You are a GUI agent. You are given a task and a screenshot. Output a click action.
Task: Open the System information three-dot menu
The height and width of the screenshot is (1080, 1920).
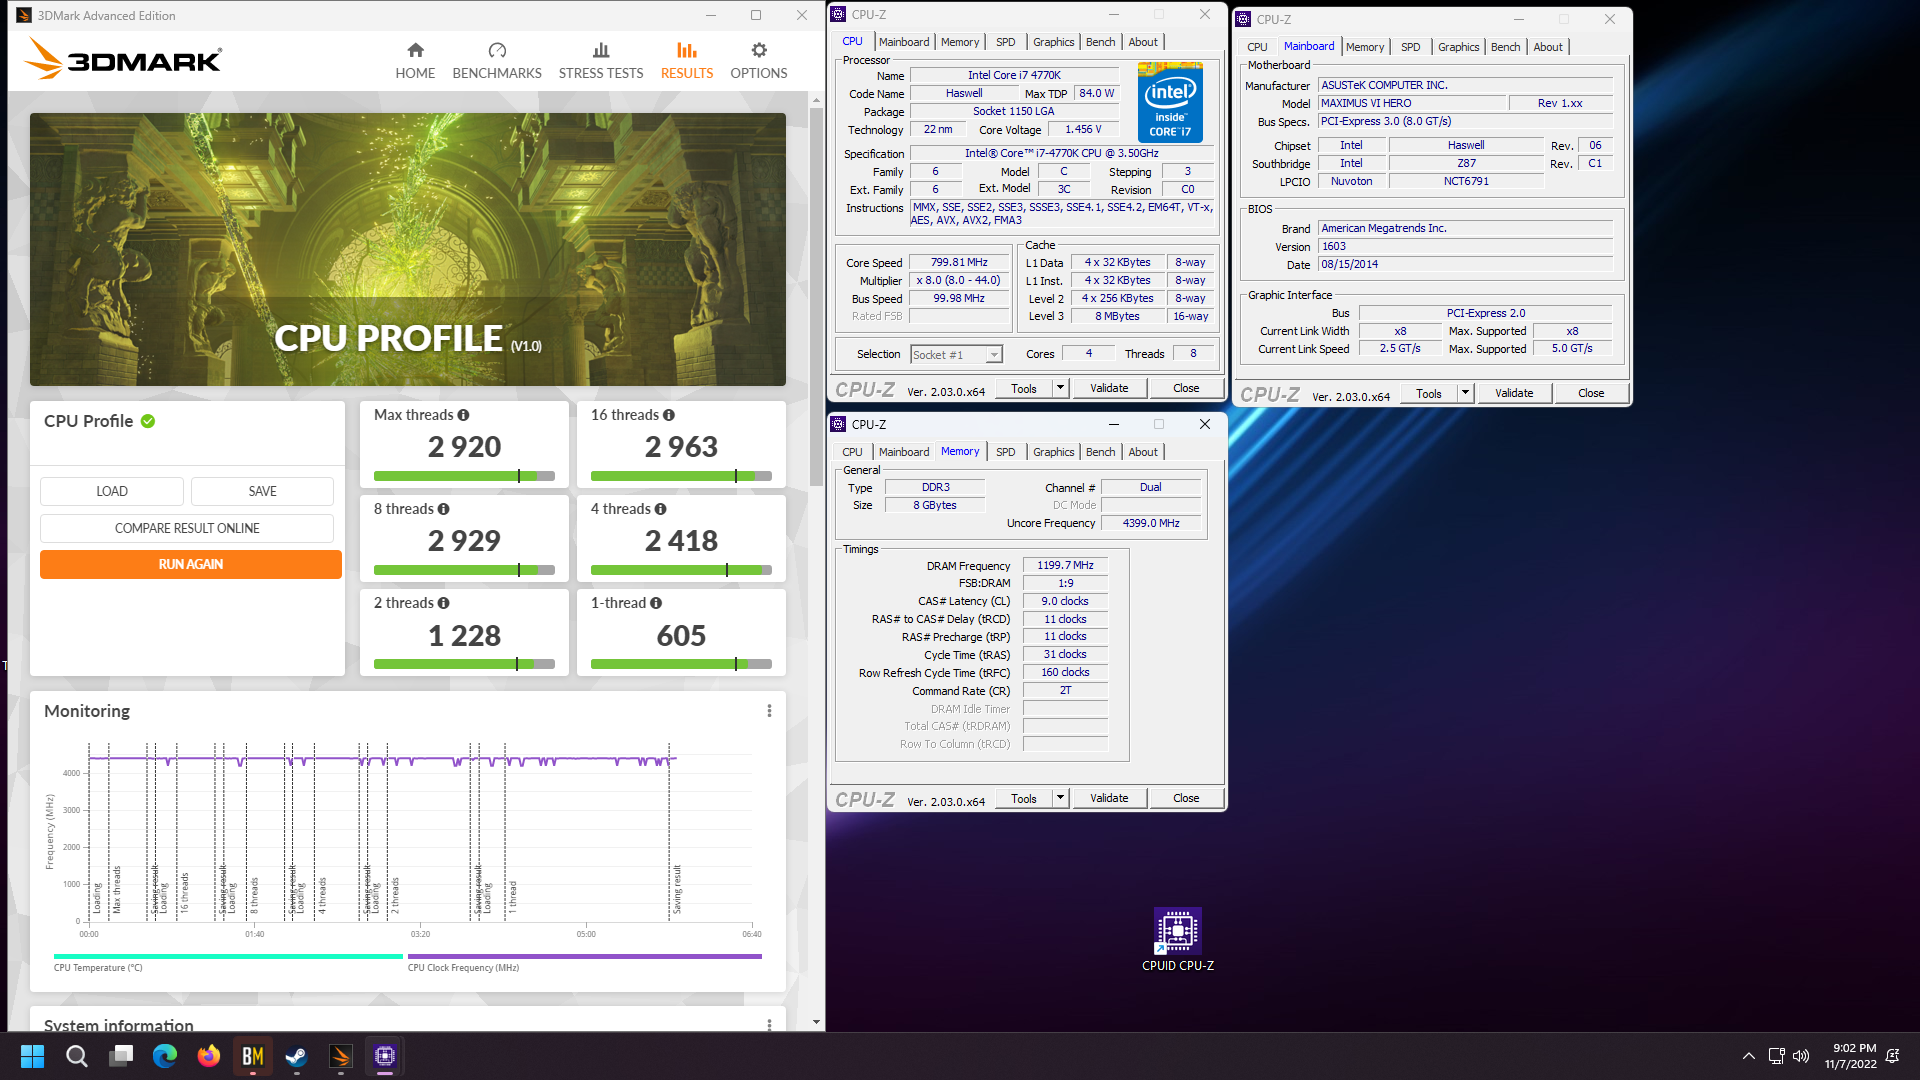769,1025
